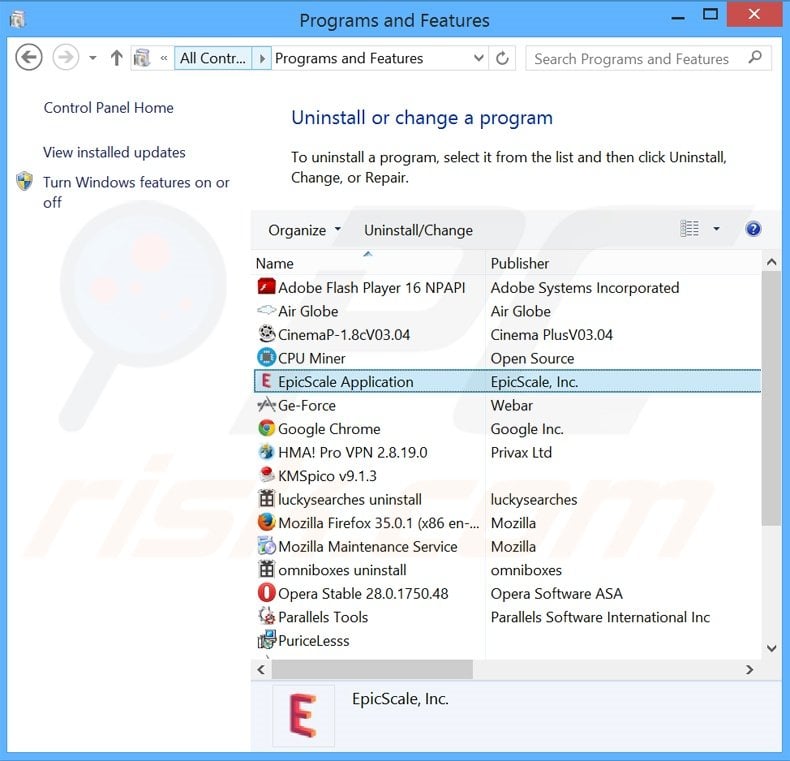Select the omniboxes uninstall icon
Image resolution: width=790 pixels, height=761 pixels.
266,569
